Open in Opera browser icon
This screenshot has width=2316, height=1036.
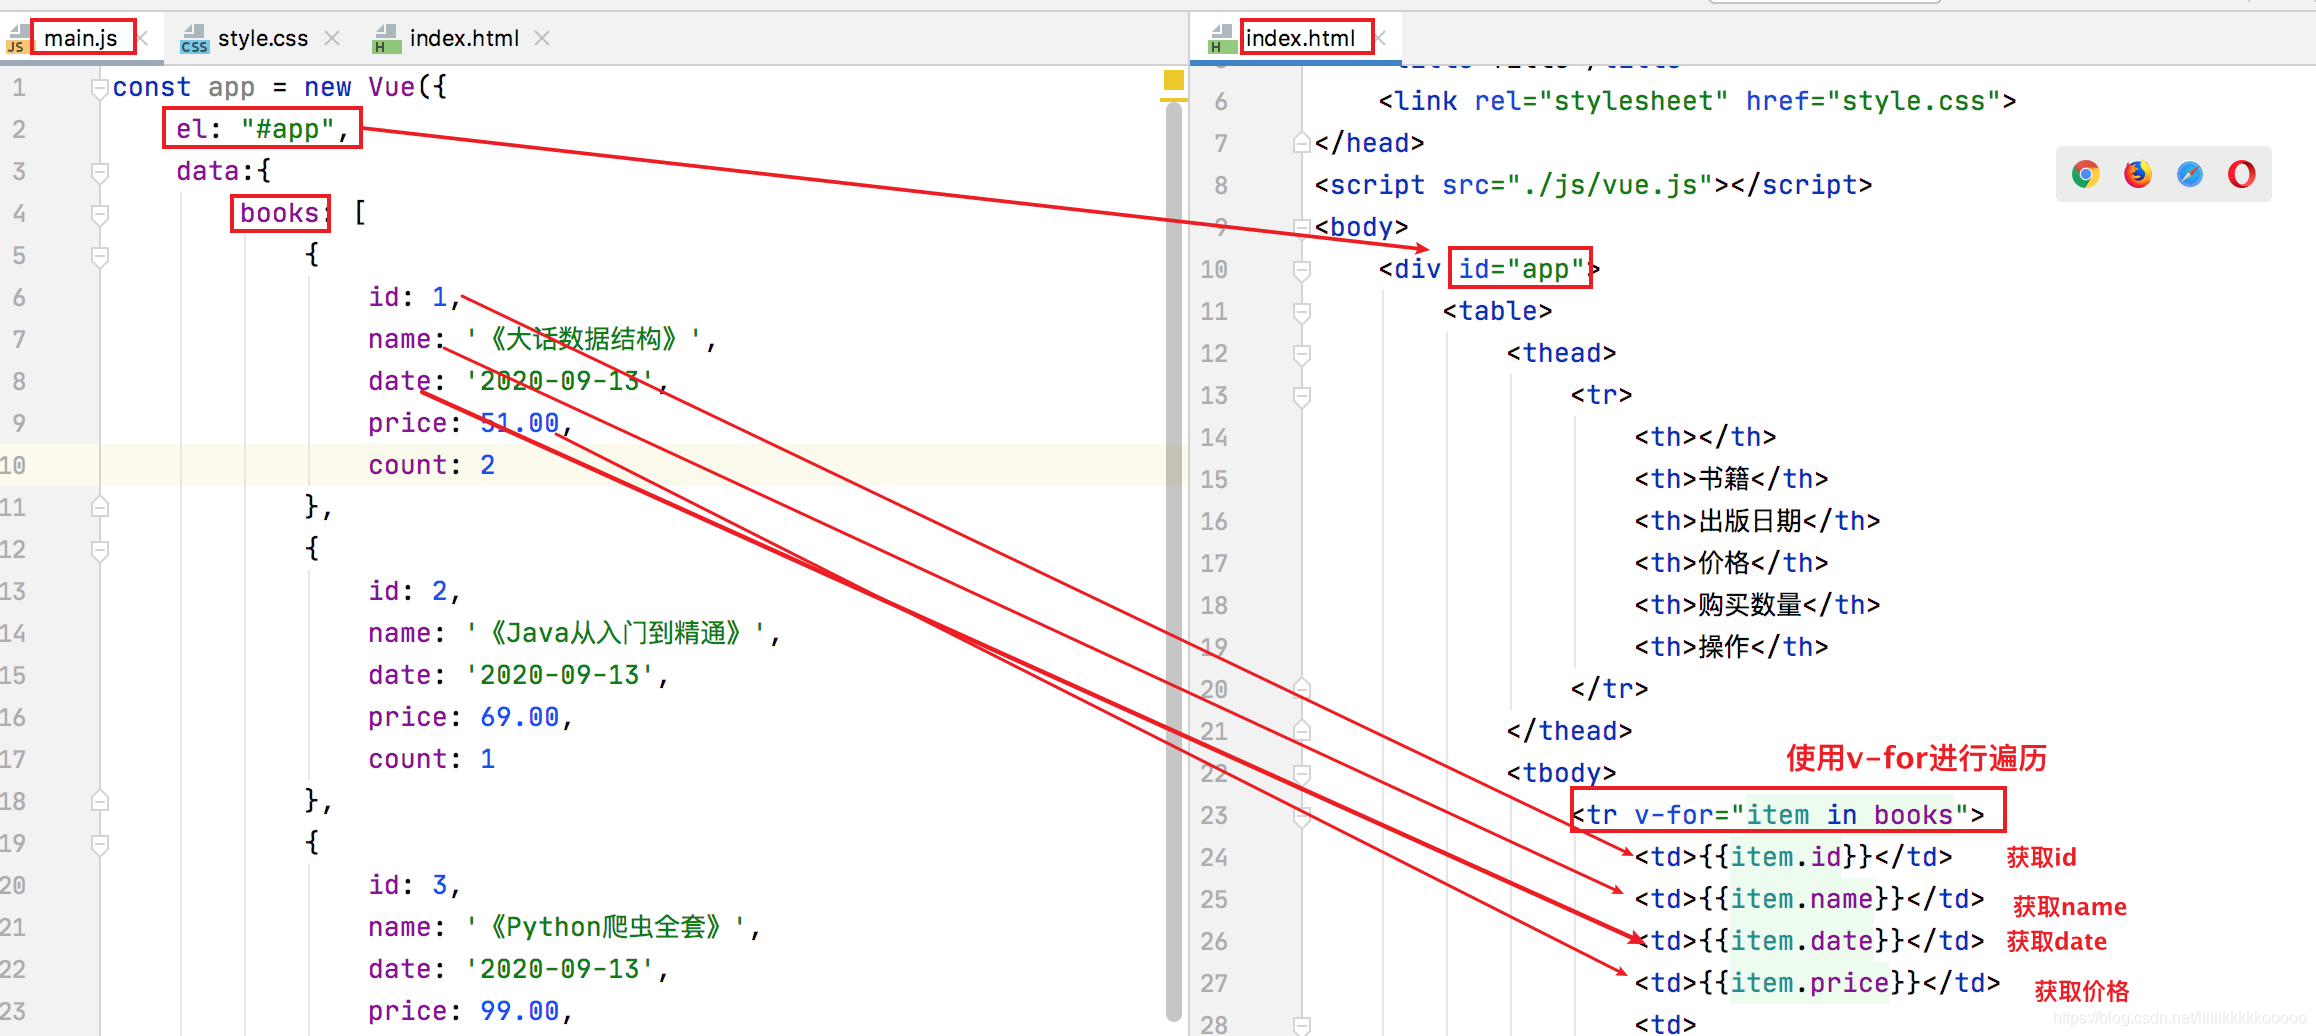[2241, 175]
